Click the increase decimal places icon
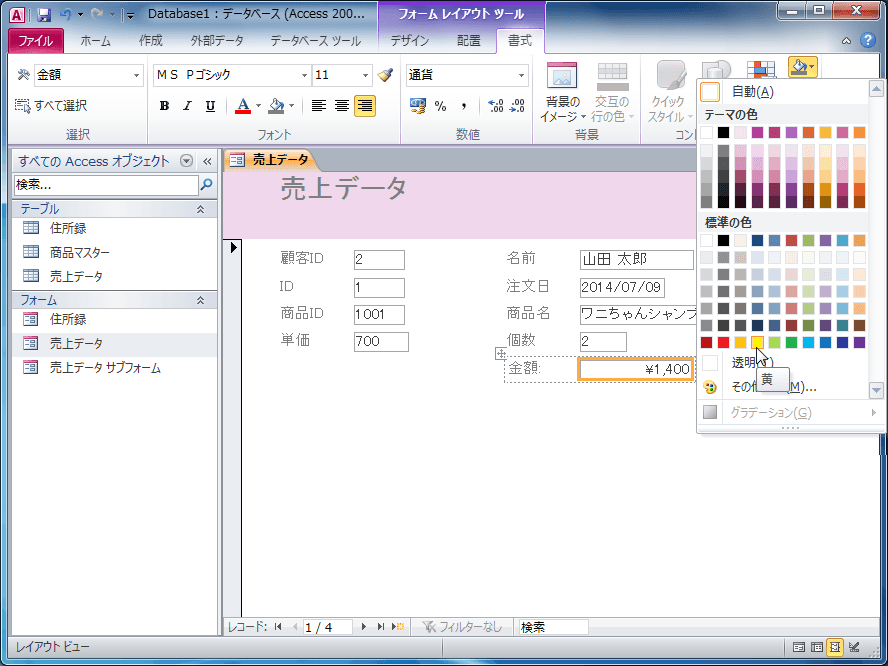 click(496, 106)
